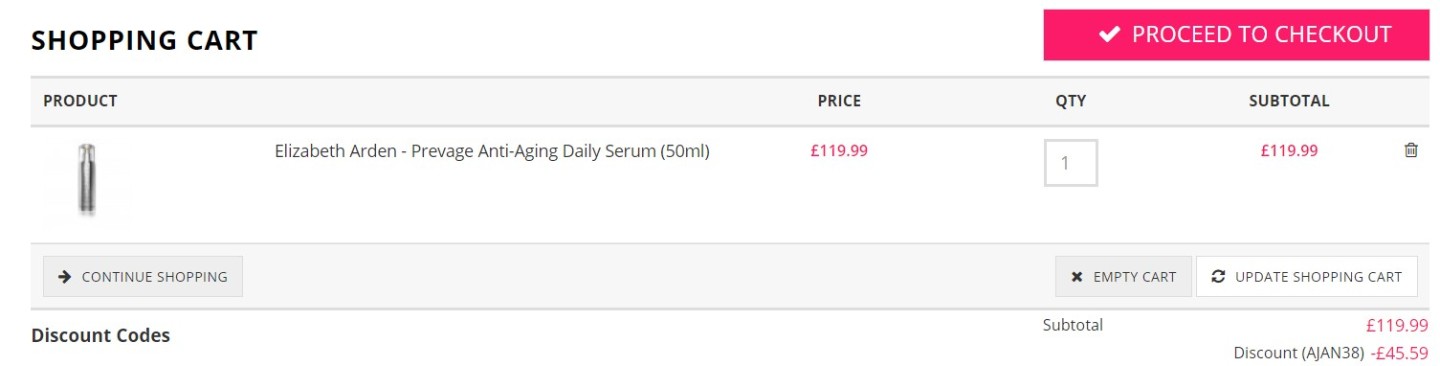Open the Elizabeth Arden Prevage serum product link

(x=492, y=152)
